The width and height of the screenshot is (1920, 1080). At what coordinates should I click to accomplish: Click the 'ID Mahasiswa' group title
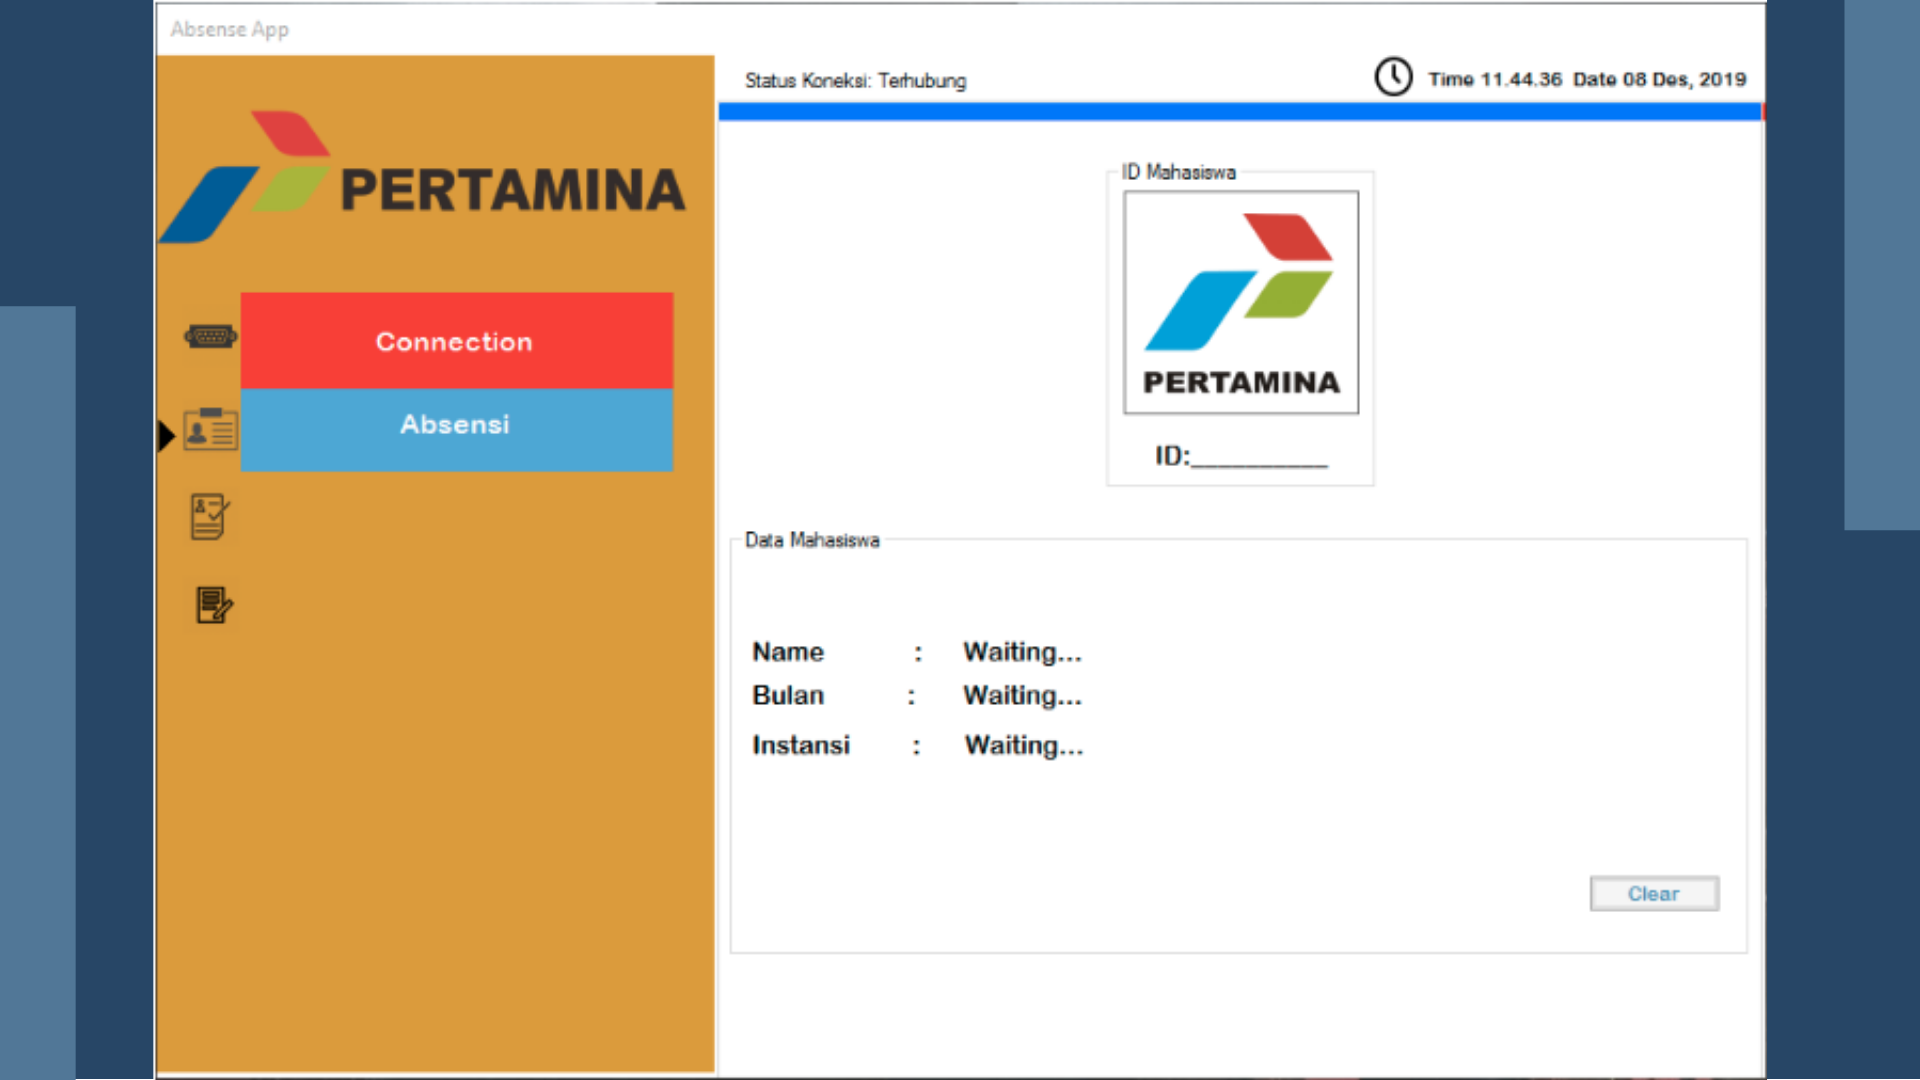(1178, 172)
